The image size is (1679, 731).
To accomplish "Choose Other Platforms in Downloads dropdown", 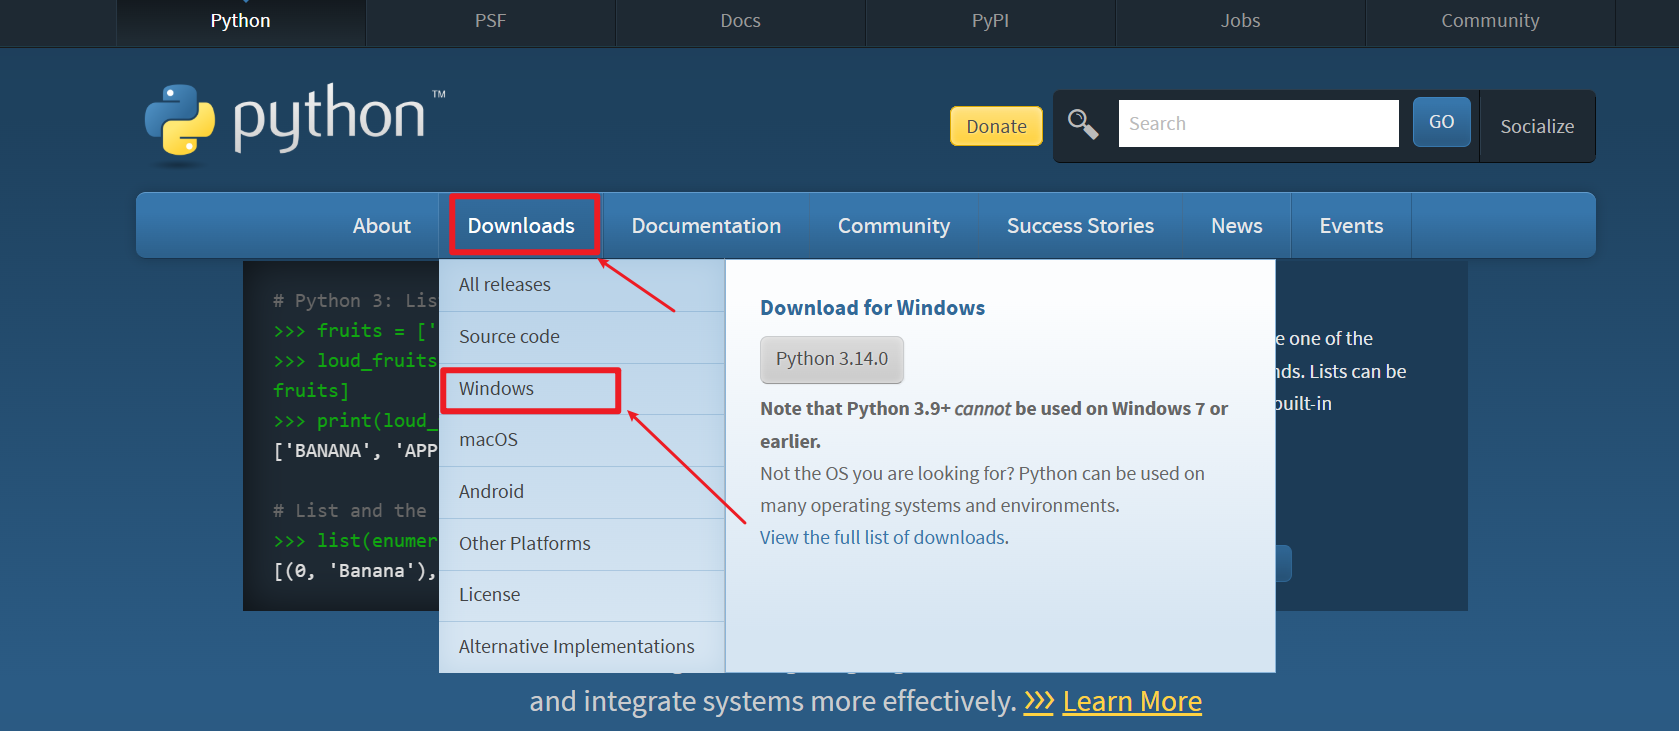I will point(582,544).
